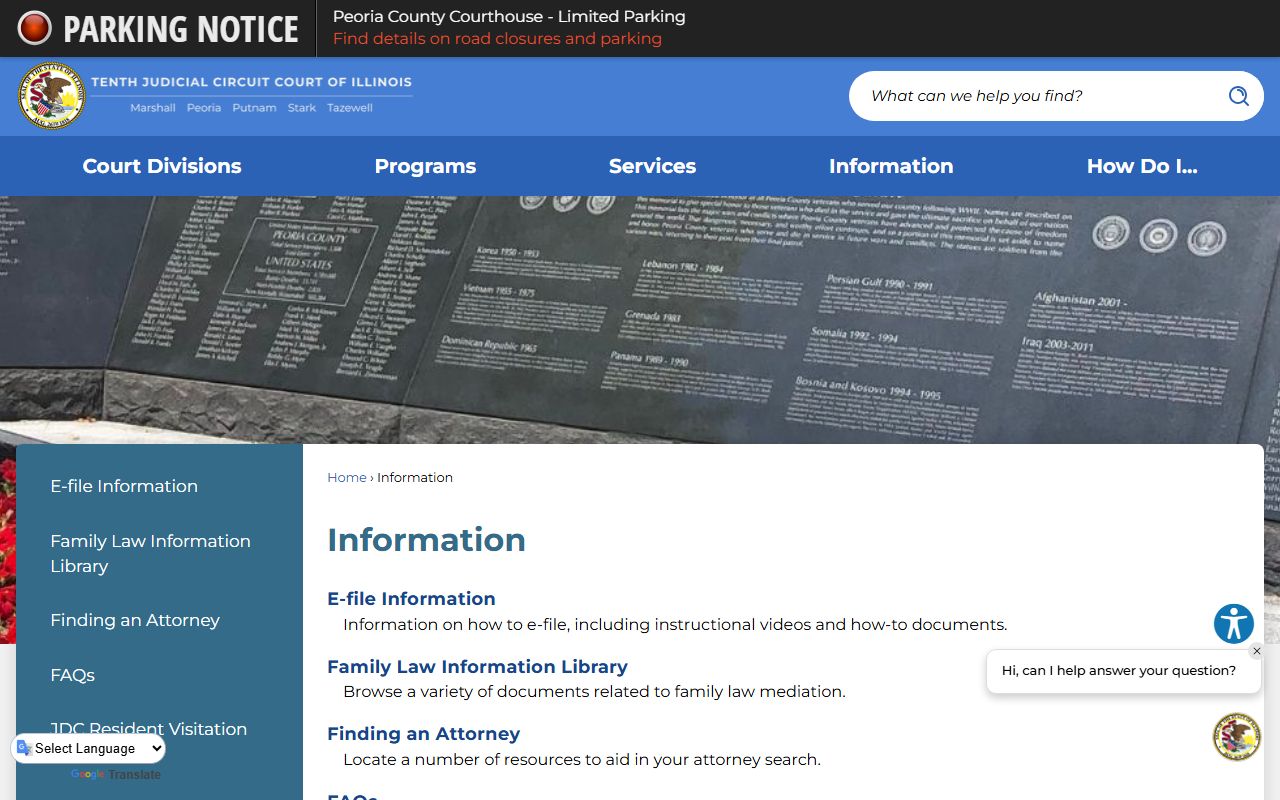Viewport: 1280px width, 800px height.
Task: Click the county list Marshall Peoria Putnam Stark Tazewell
Action: click(251, 108)
